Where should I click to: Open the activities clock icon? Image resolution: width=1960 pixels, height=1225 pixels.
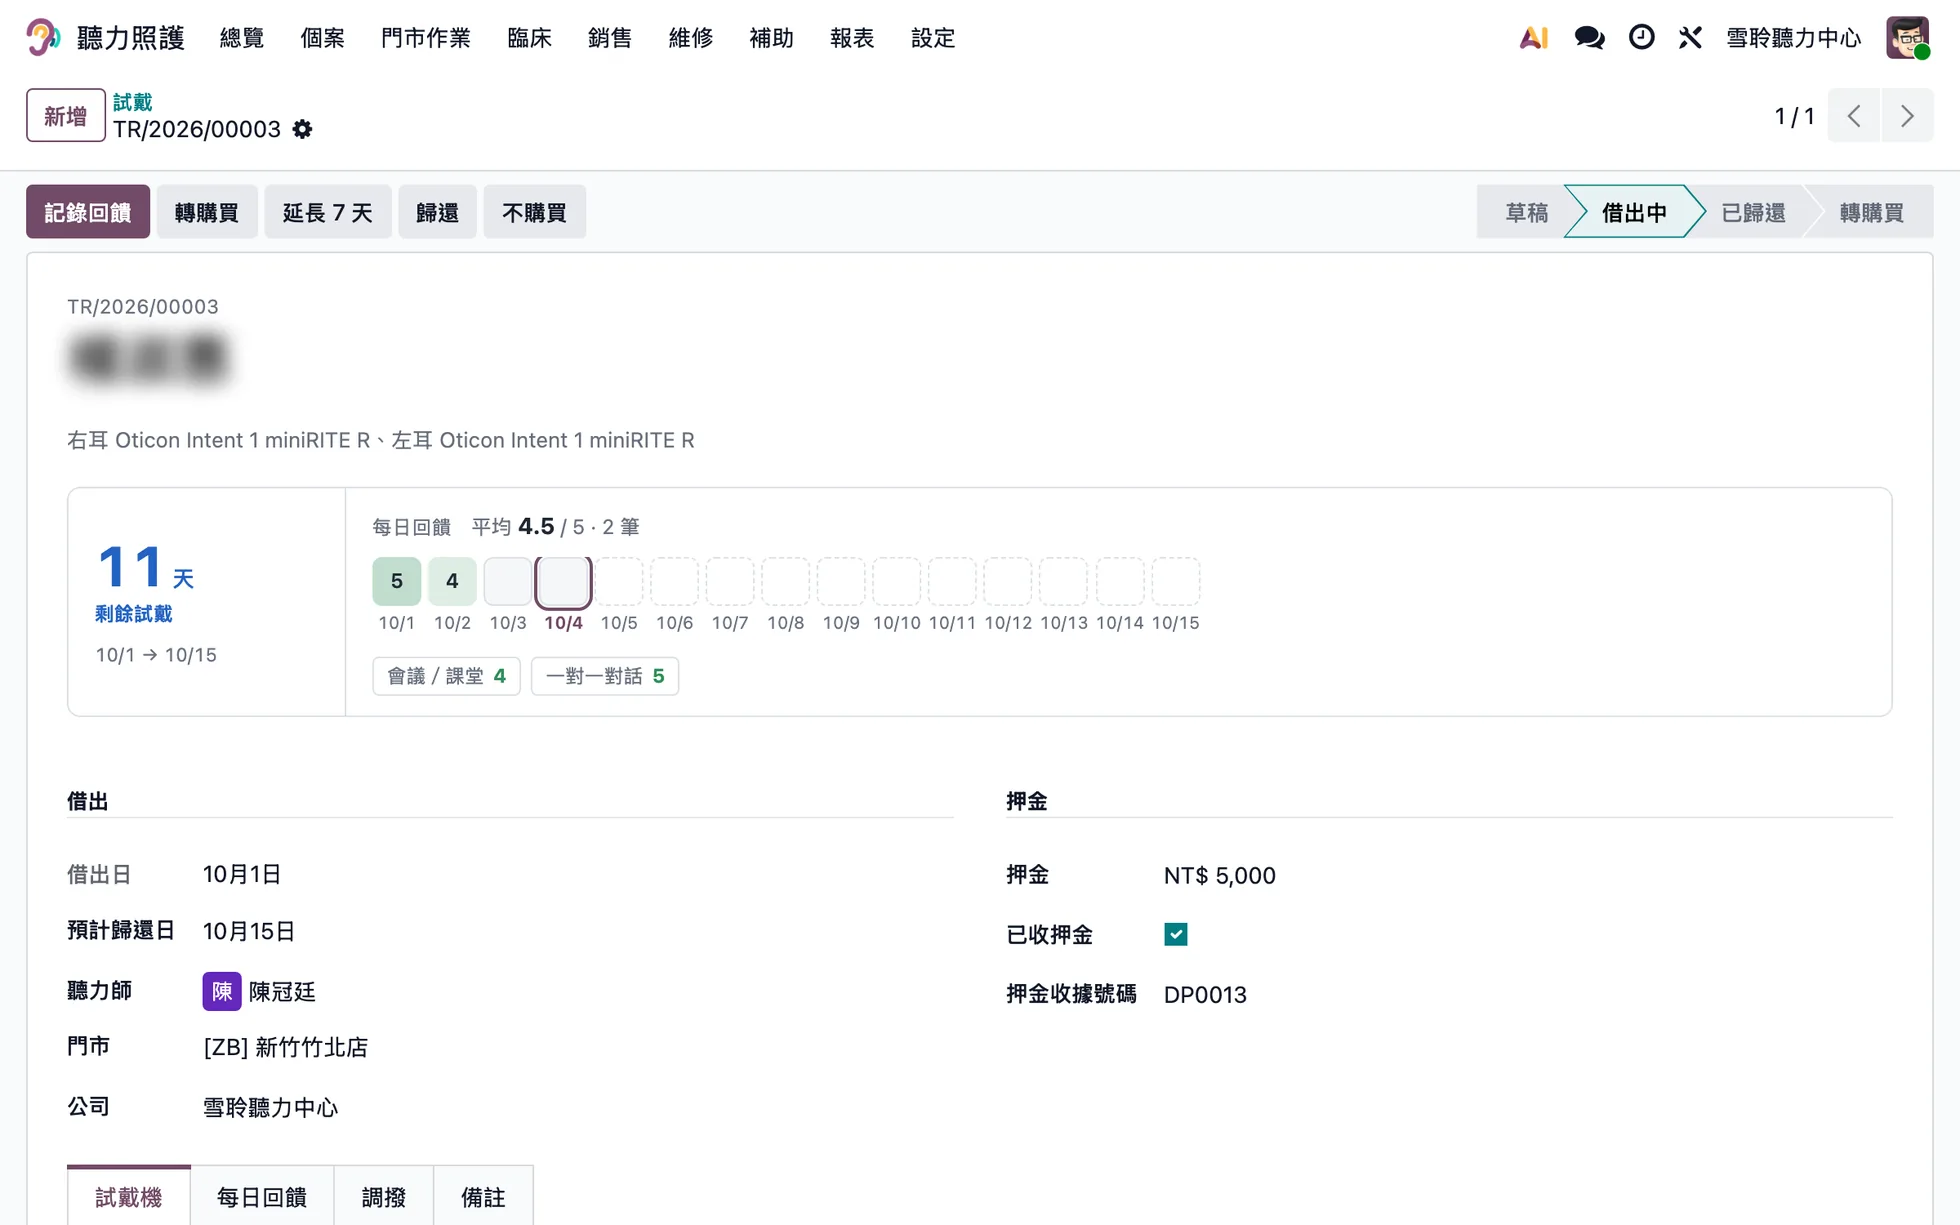click(x=1641, y=38)
